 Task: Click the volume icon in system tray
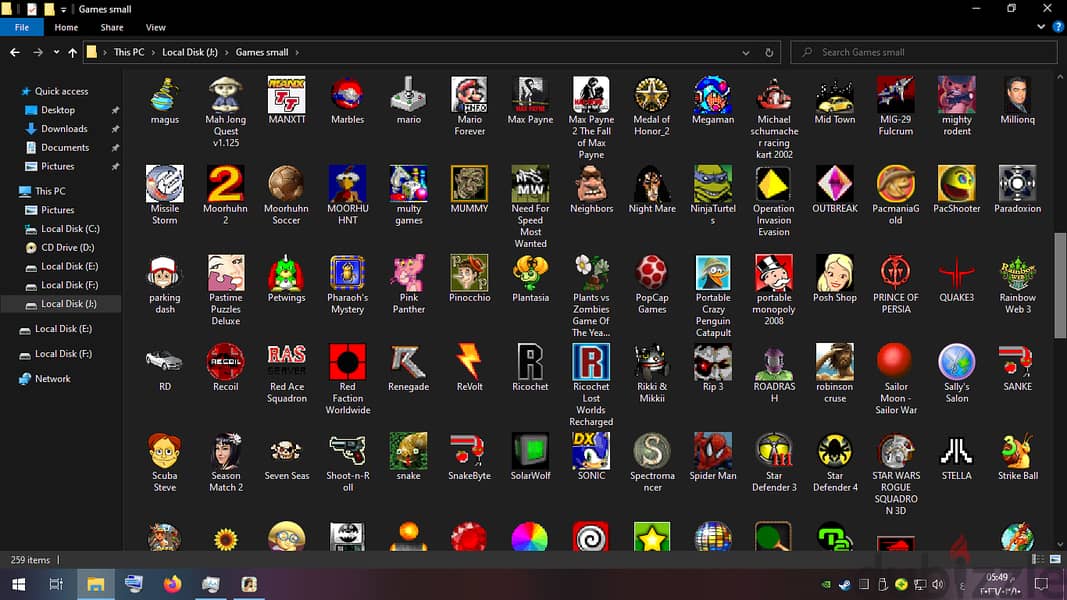click(x=938, y=584)
